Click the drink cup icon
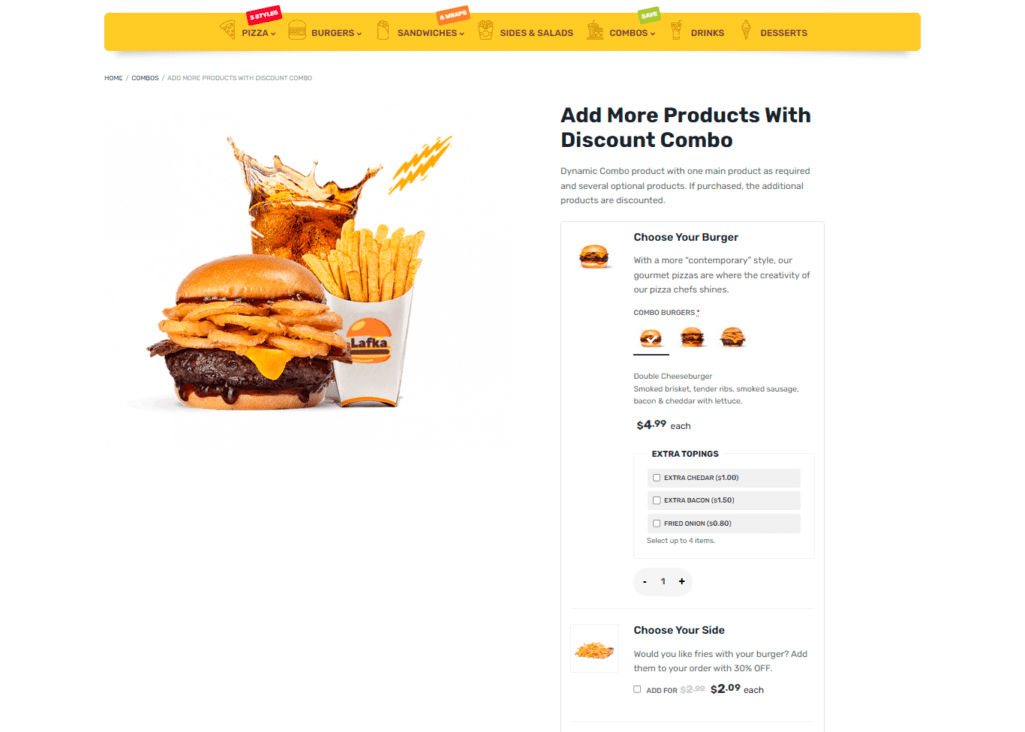 677,30
